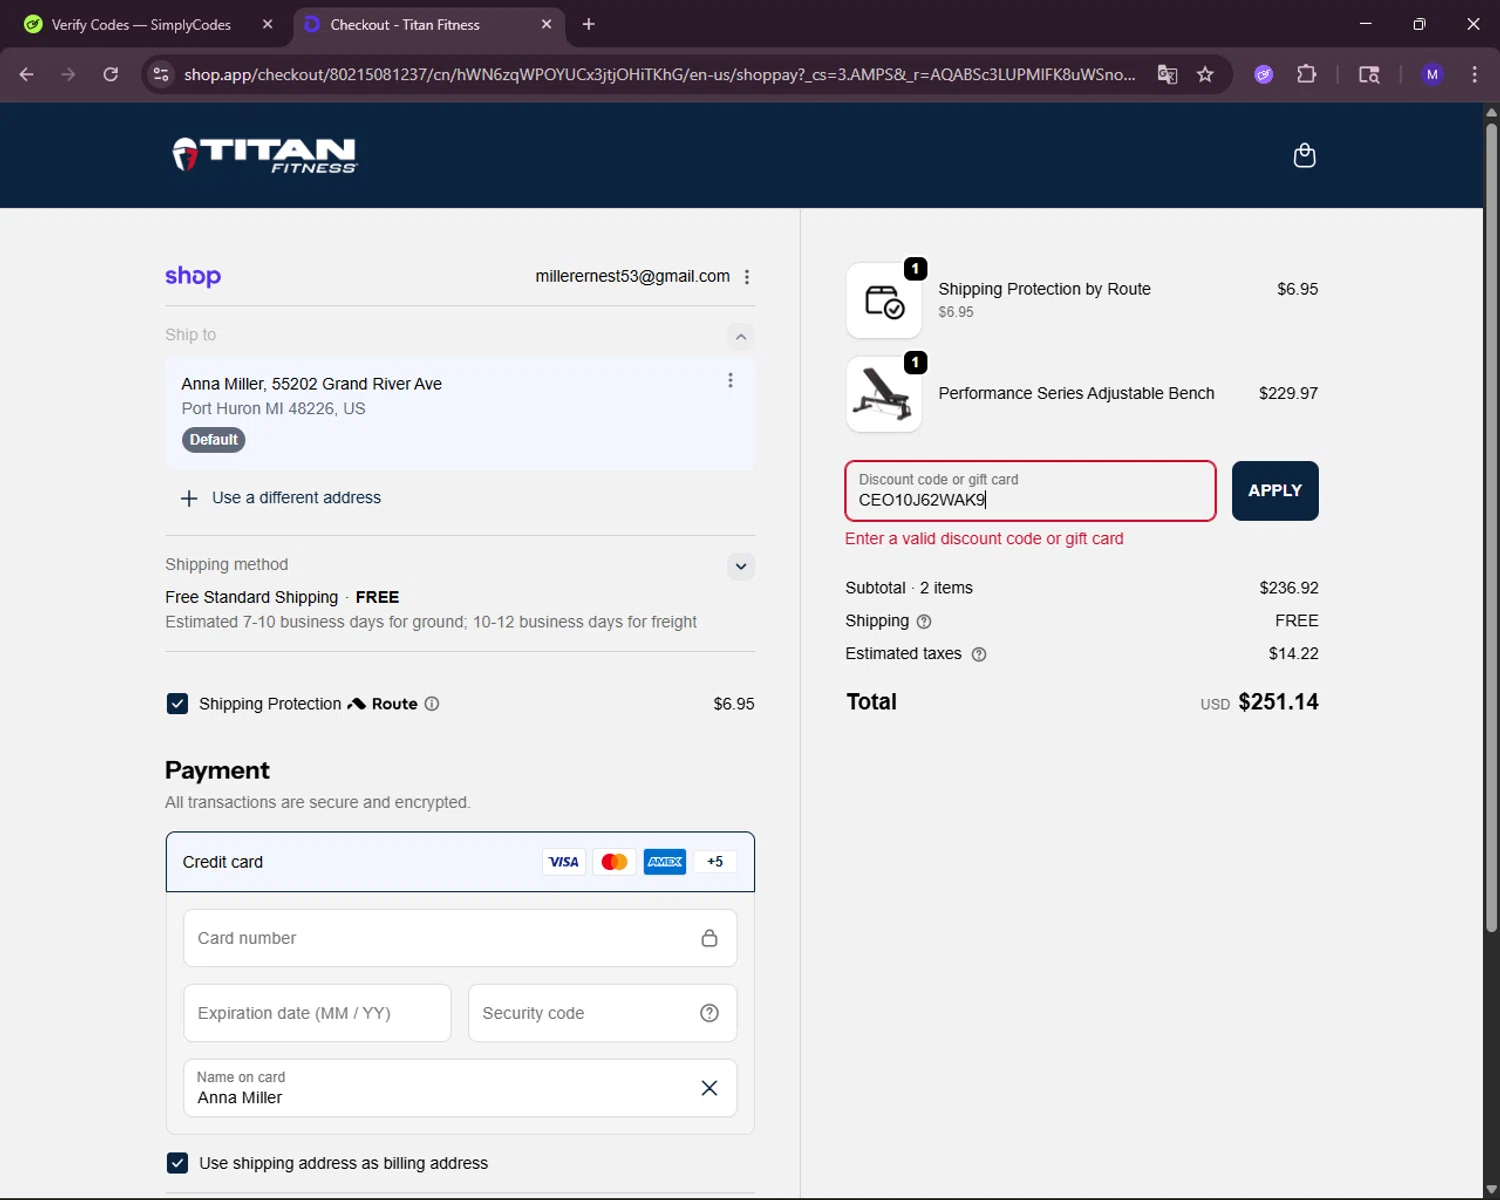Click the Name on card field
The image size is (1500, 1200).
tap(460, 1088)
